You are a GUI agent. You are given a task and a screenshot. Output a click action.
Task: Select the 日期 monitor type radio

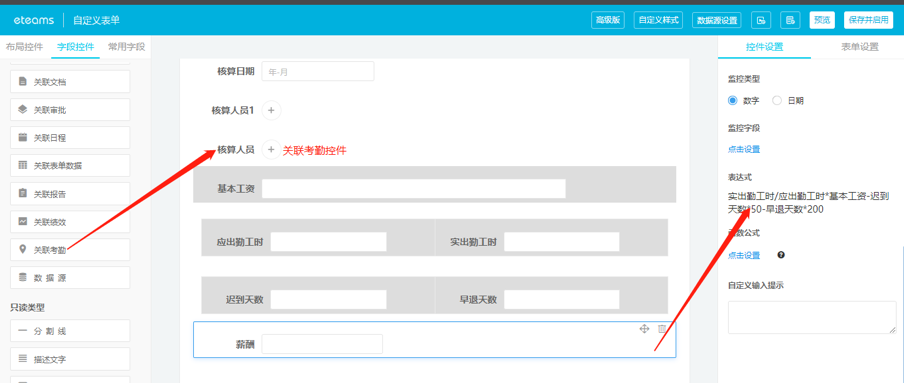[x=777, y=100]
